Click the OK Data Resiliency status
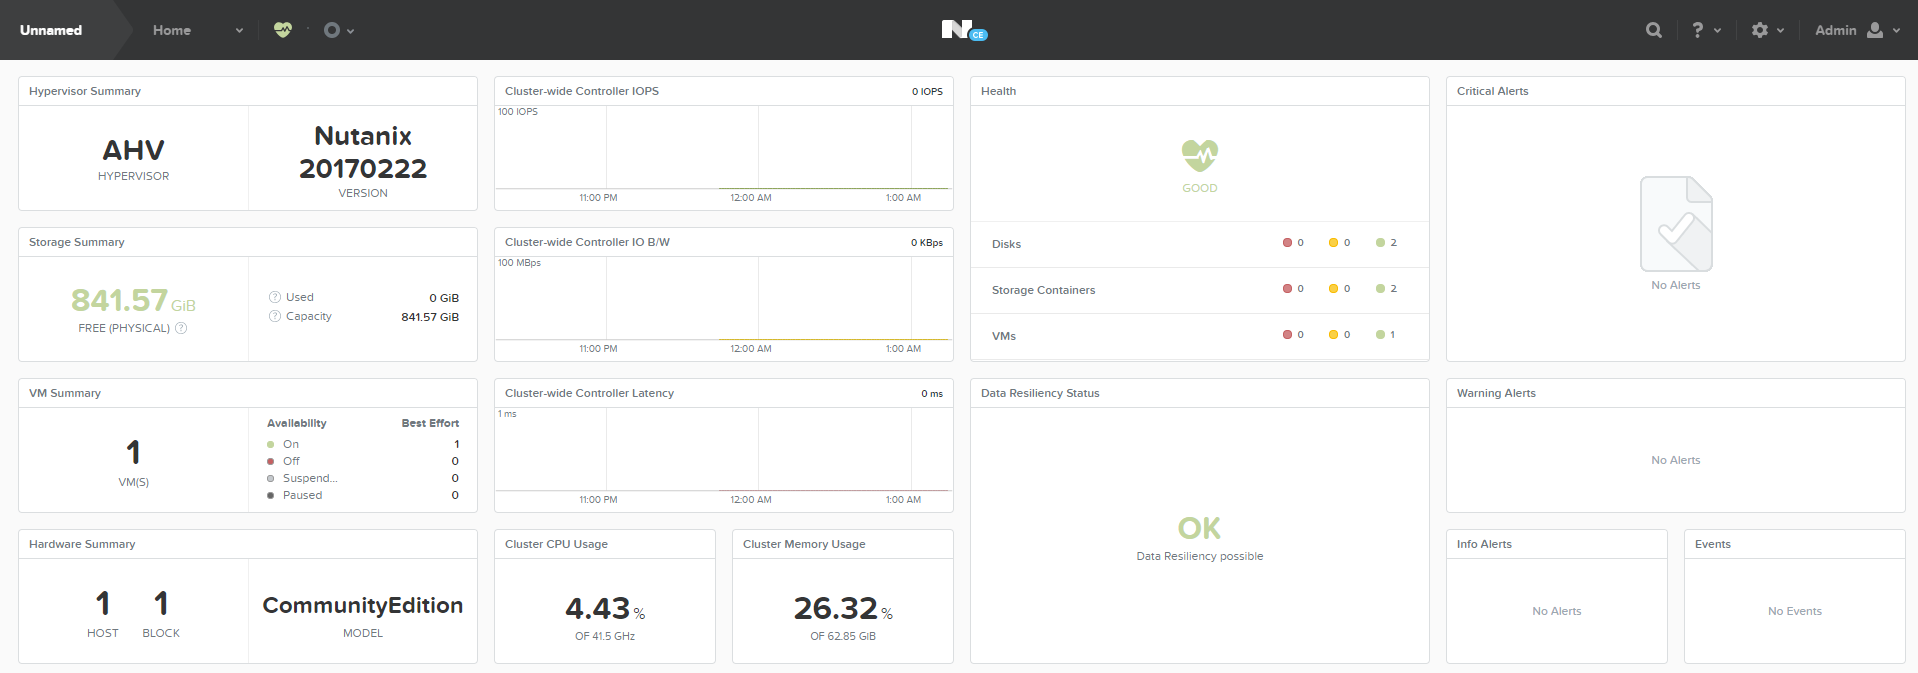Screen dimensions: 1918x673 click(1199, 528)
